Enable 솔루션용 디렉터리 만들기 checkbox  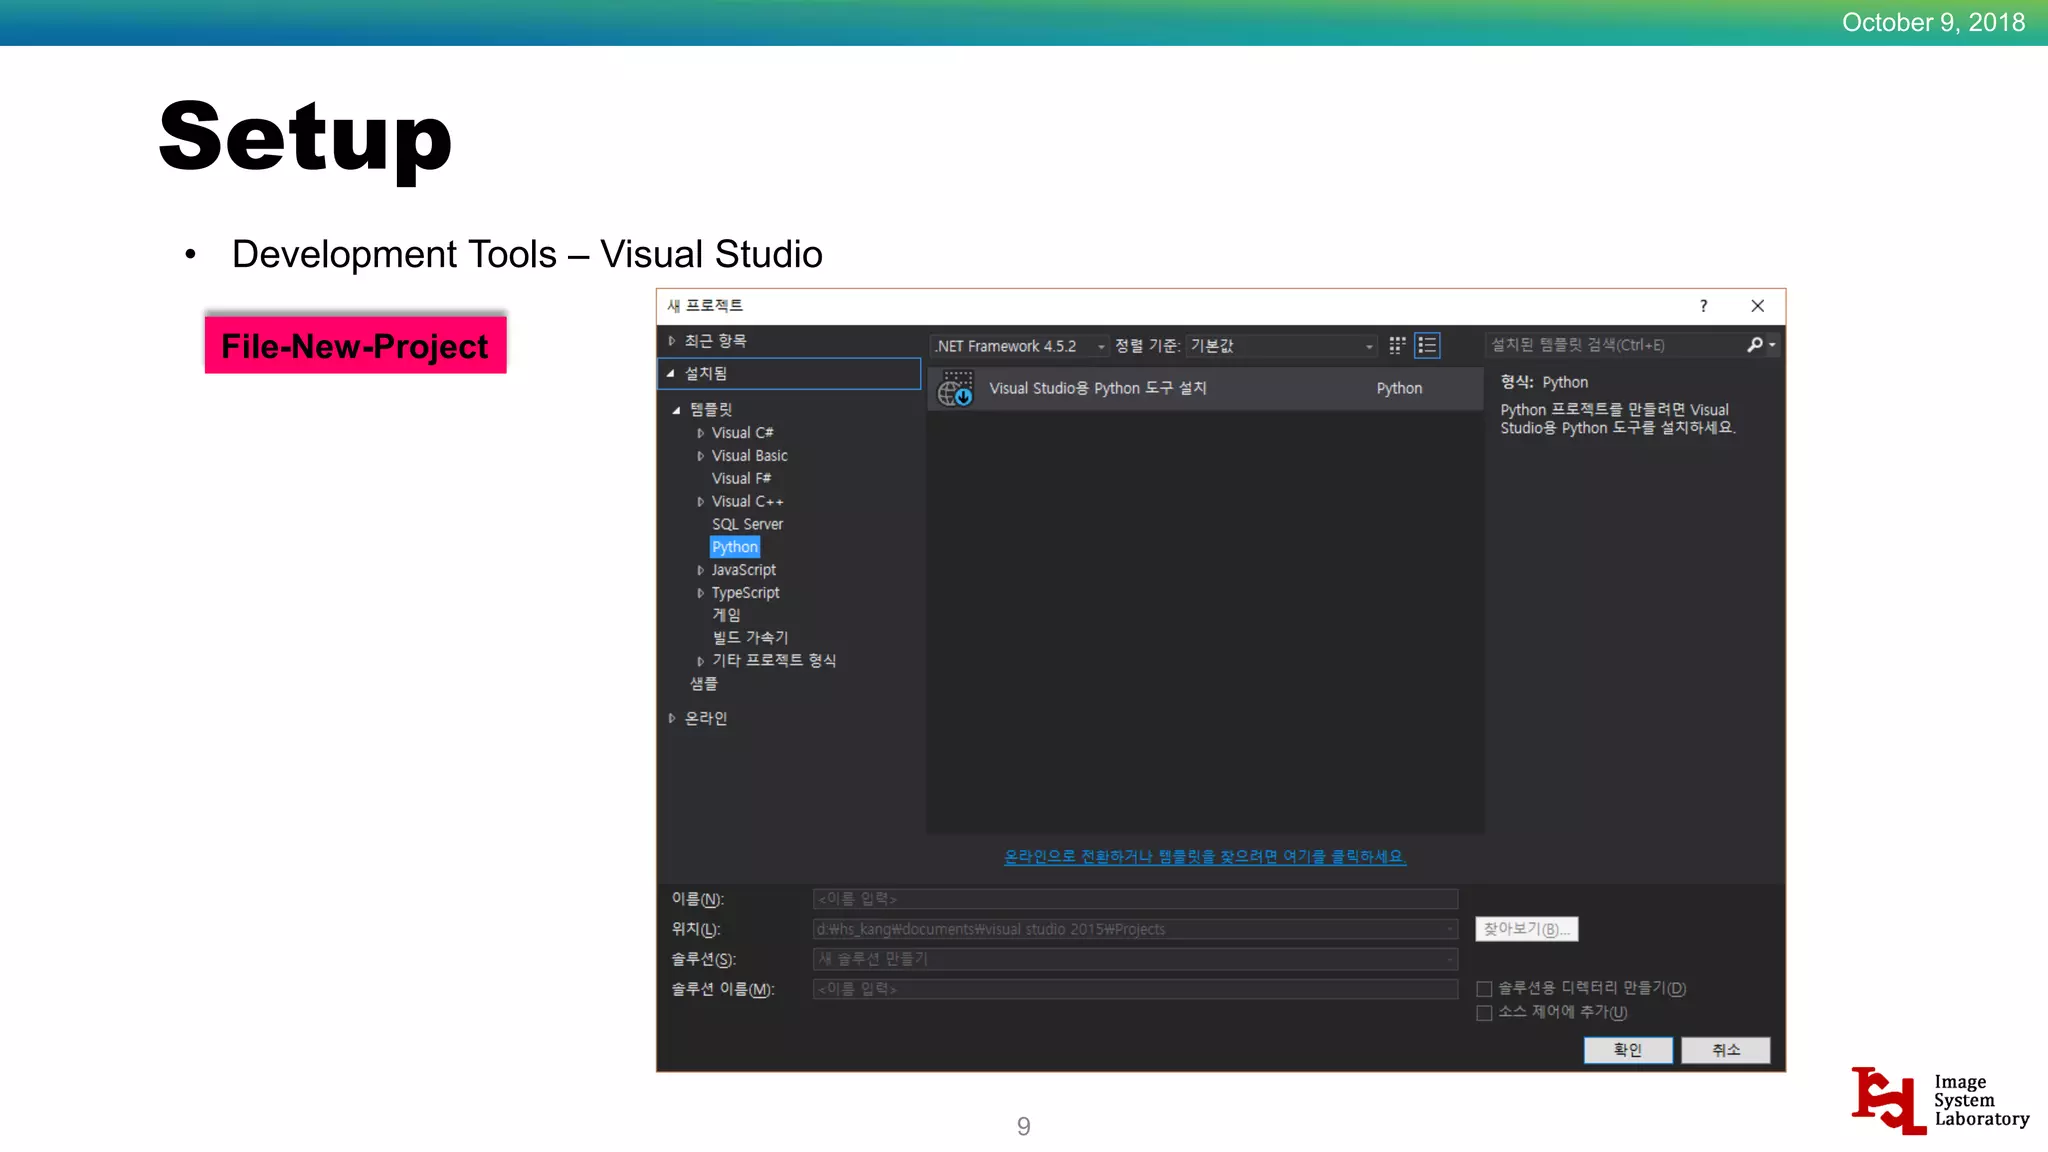(1484, 989)
